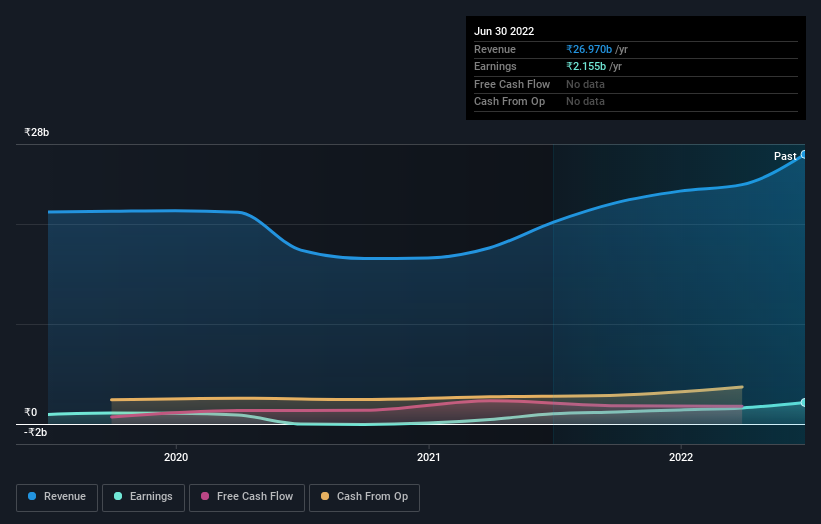The image size is (821, 524).
Task: Toggle the Revenue legend series
Action: (57, 497)
